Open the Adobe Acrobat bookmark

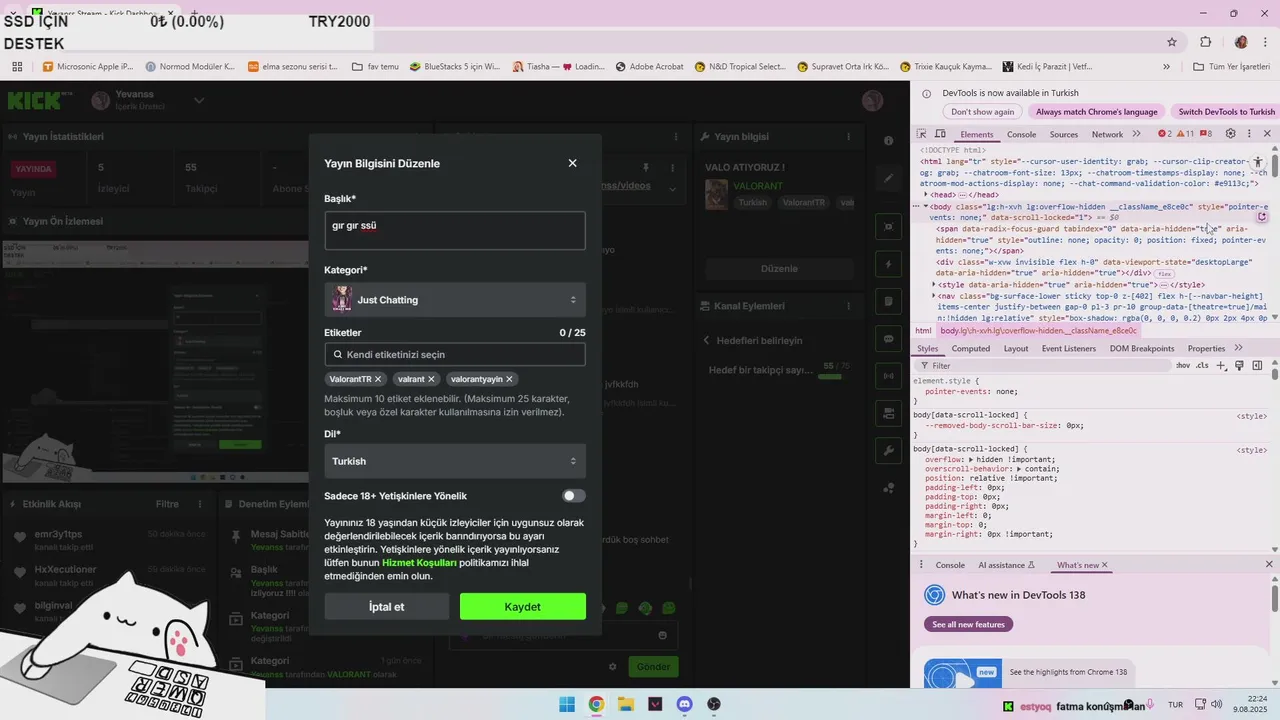coord(649,67)
